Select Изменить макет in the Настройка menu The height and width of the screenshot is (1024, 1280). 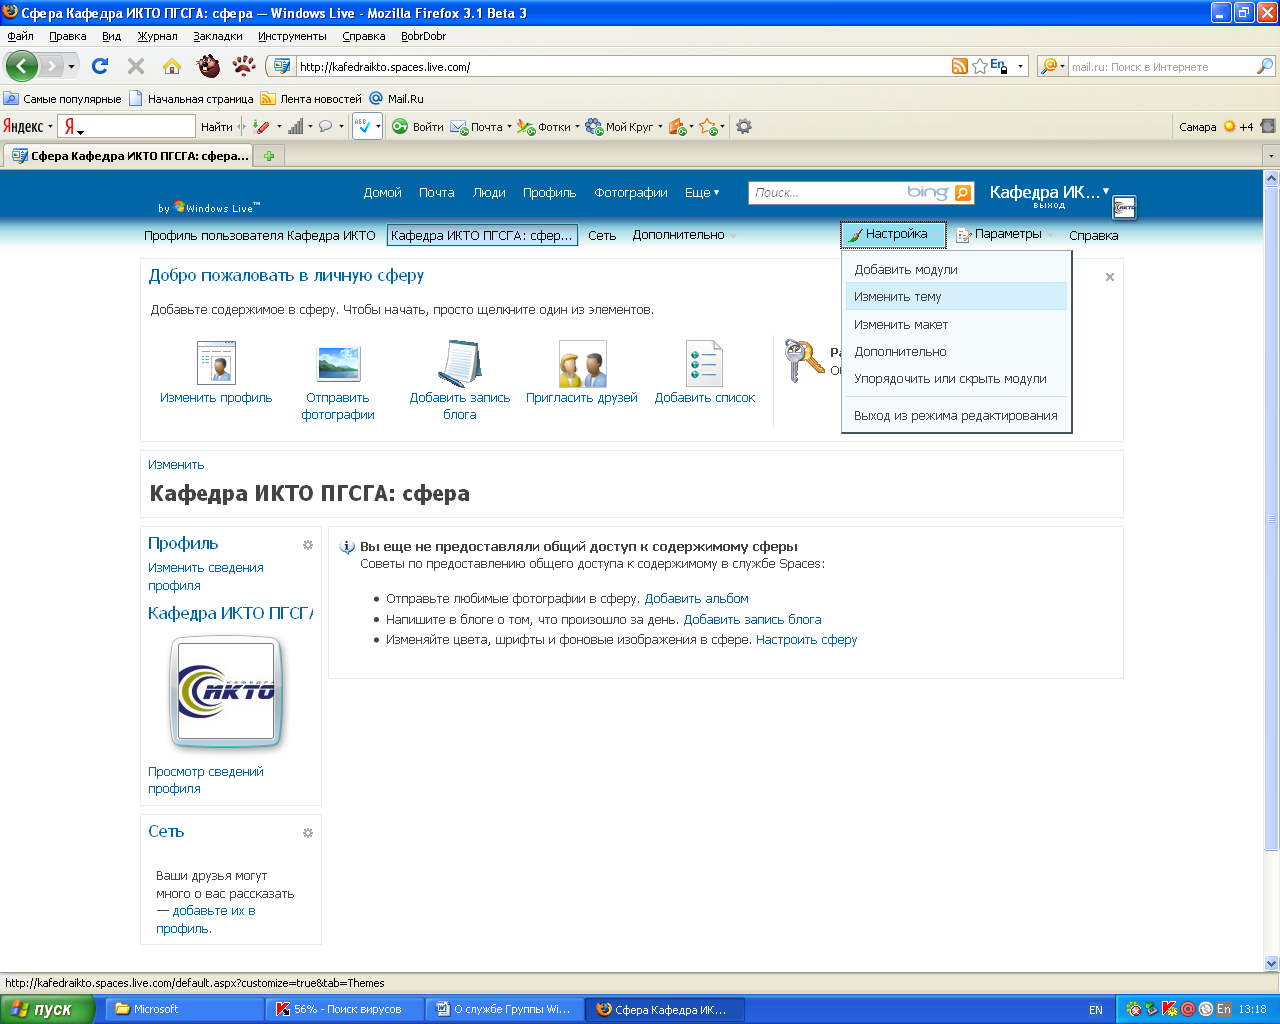pyautogui.click(x=956, y=324)
